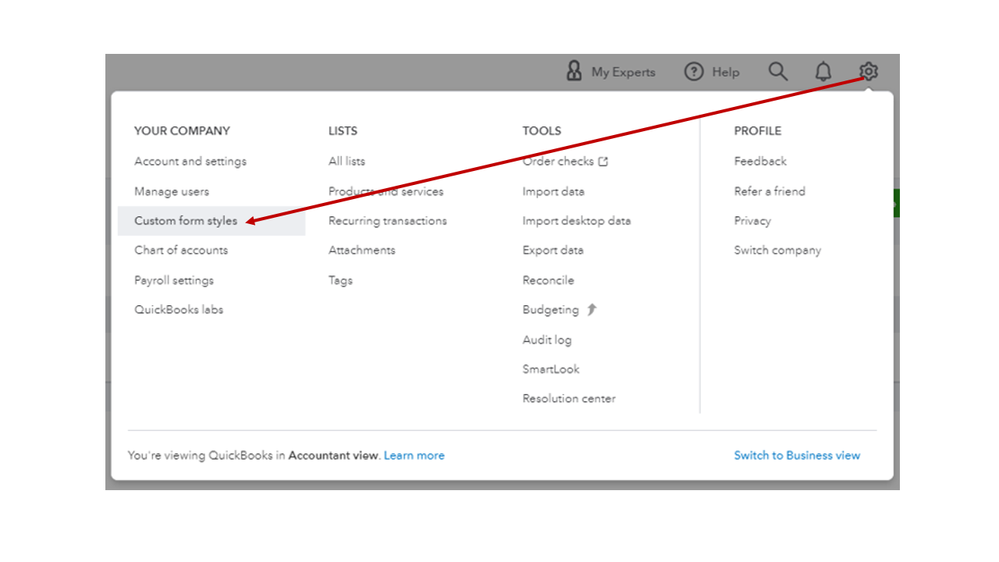Select Custom form styles

click(x=186, y=221)
